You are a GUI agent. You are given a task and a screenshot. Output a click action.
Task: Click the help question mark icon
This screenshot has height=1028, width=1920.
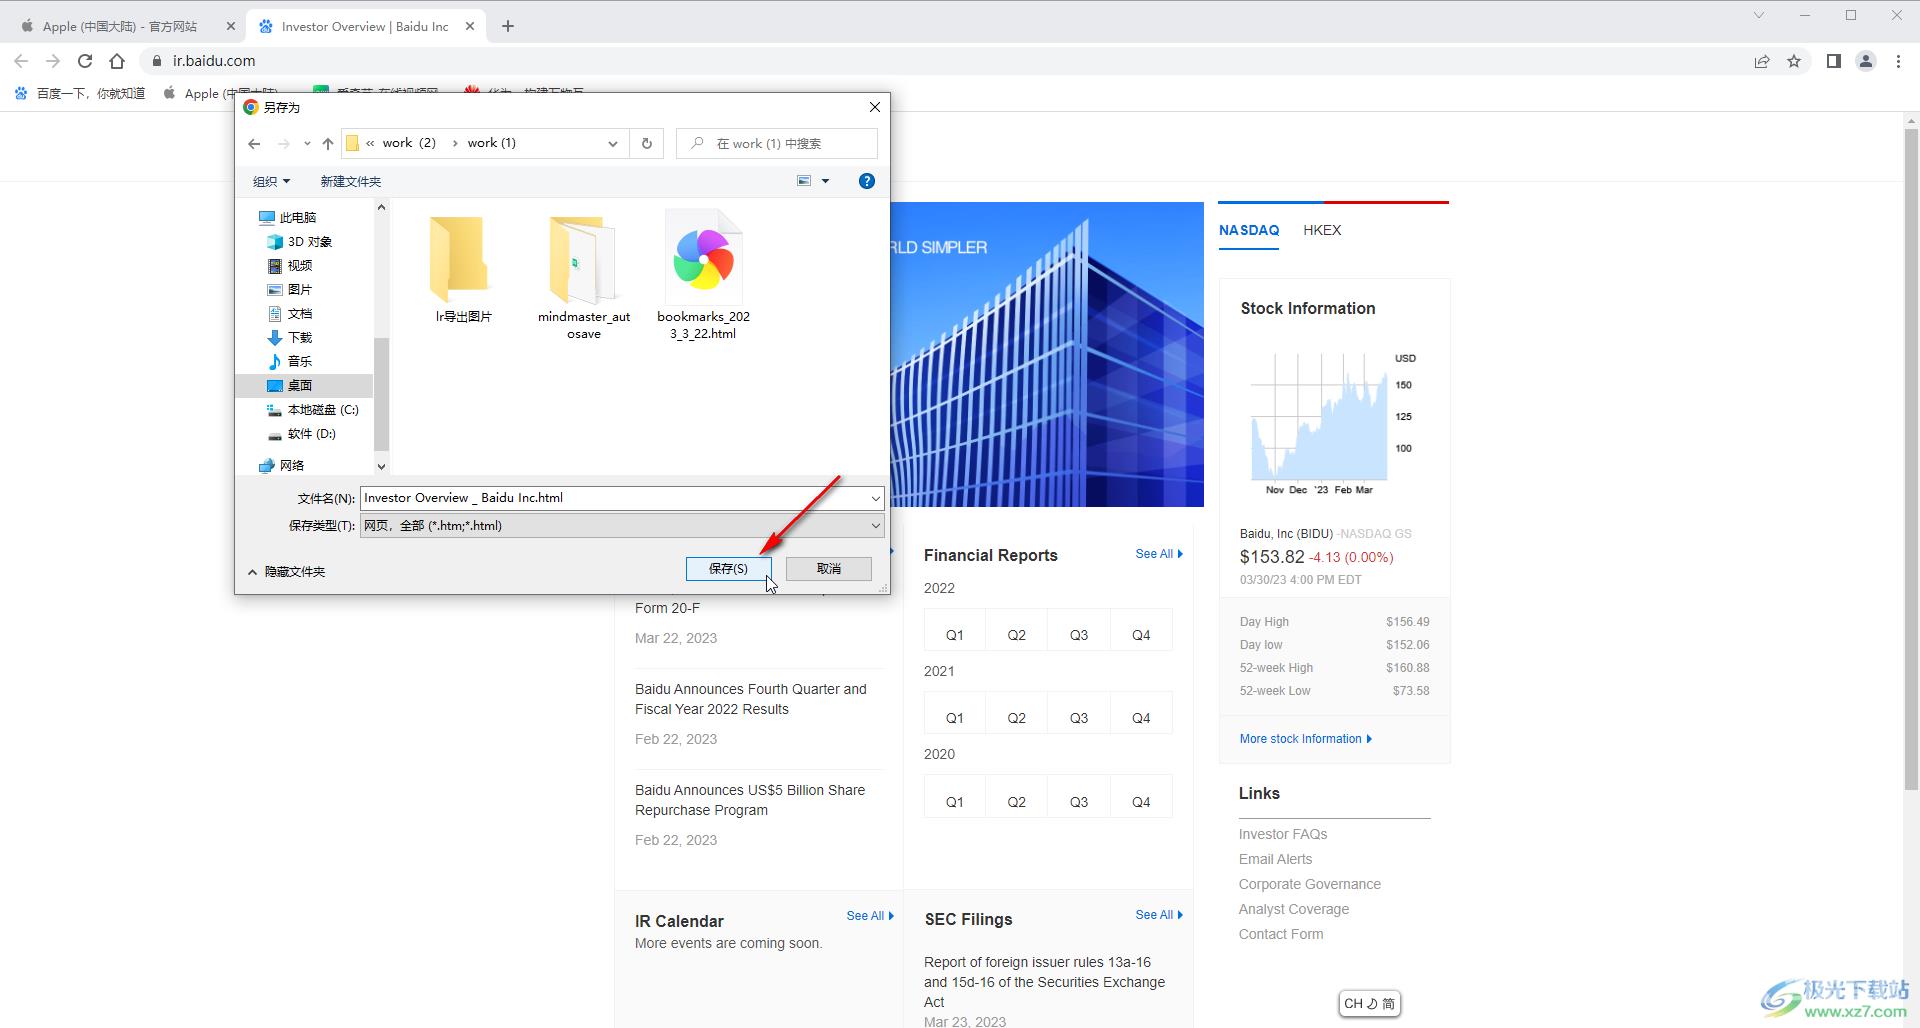pos(867,181)
